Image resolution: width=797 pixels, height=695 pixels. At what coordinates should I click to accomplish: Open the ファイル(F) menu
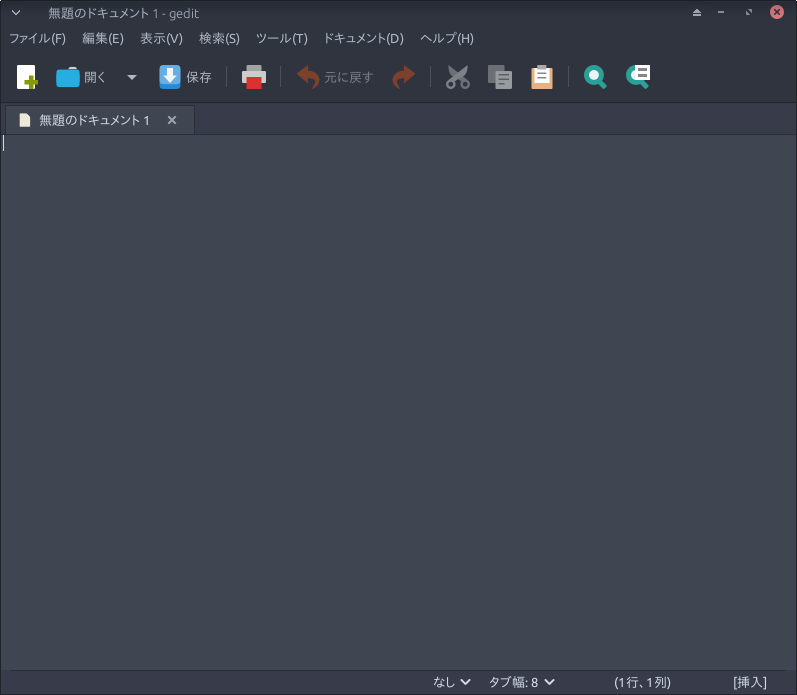click(38, 39)
